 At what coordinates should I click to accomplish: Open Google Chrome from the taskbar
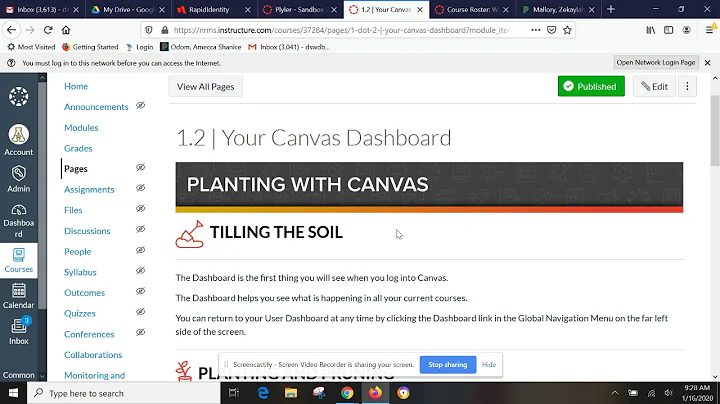point(347,393)
